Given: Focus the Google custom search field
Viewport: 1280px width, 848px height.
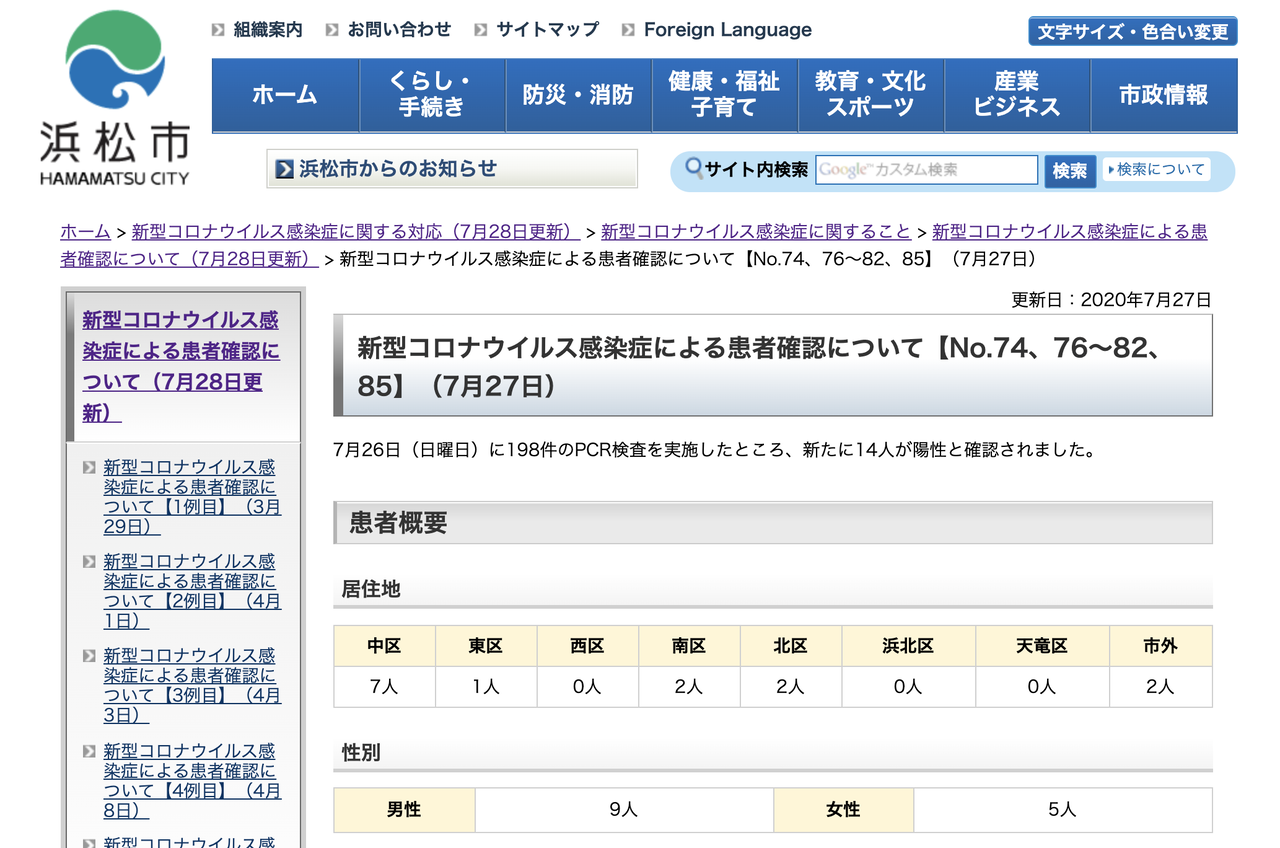Looking at the screenshot, I should pyautogui.click(x=927, y=170).
